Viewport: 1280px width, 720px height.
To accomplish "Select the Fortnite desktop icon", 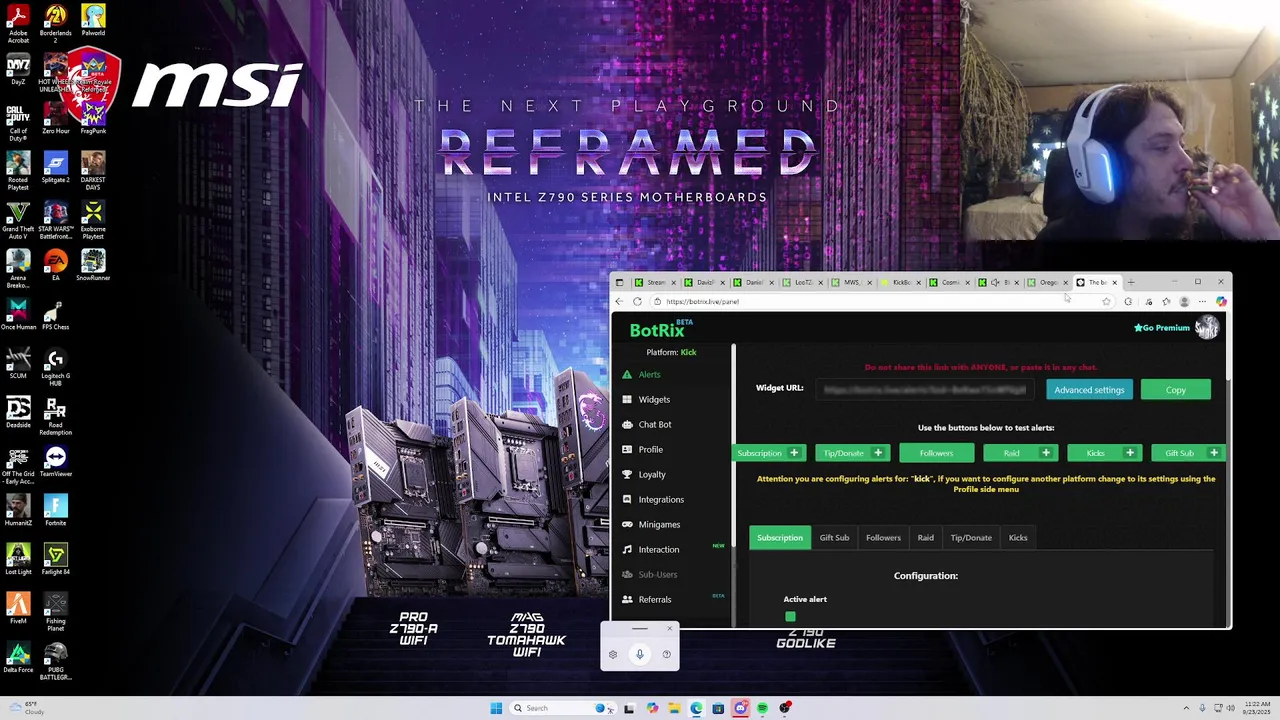I will [55, 510].
